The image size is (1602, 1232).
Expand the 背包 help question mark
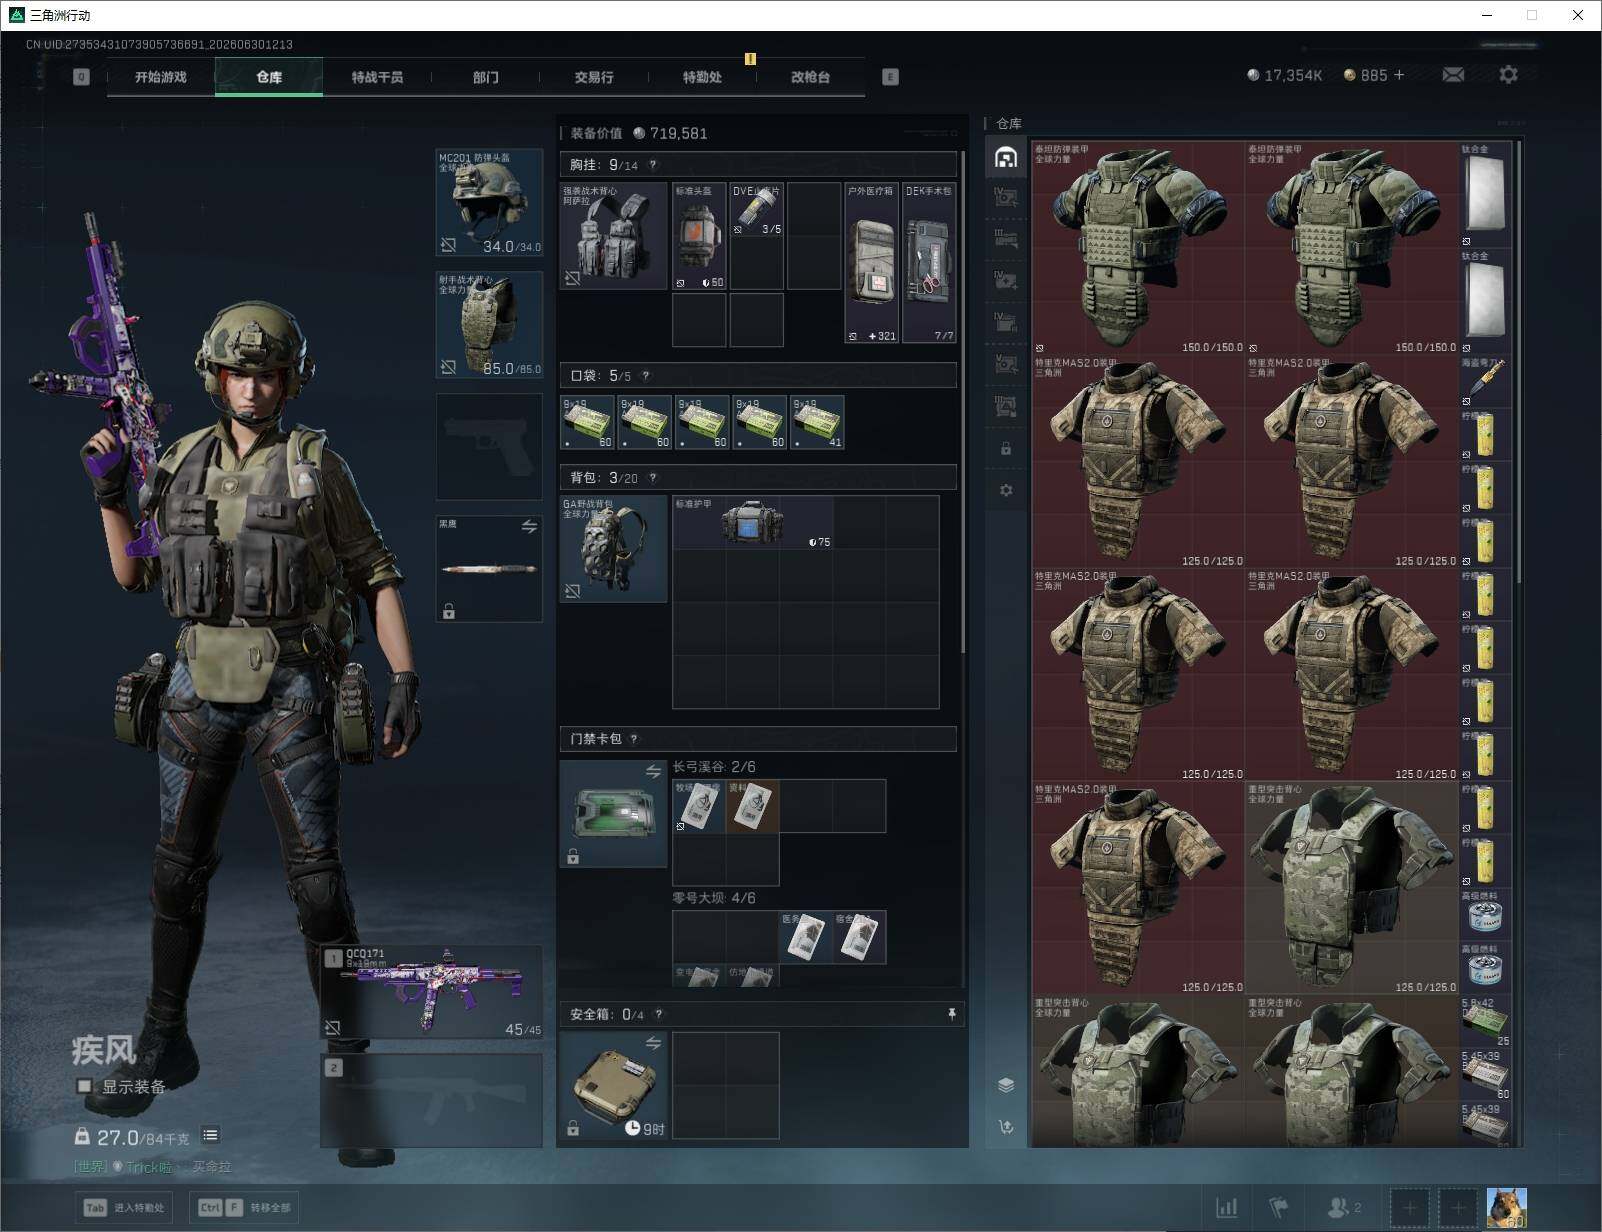pos(653,478)
